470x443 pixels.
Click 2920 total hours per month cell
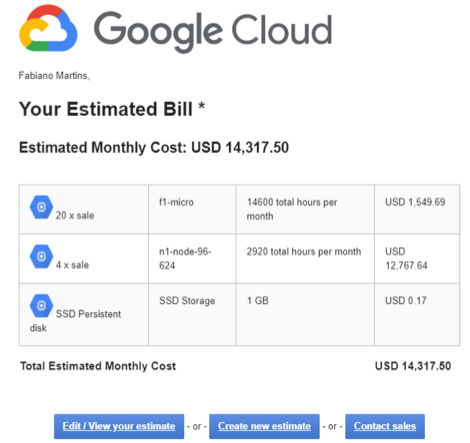pyautogui.click(x=305, y=259)
